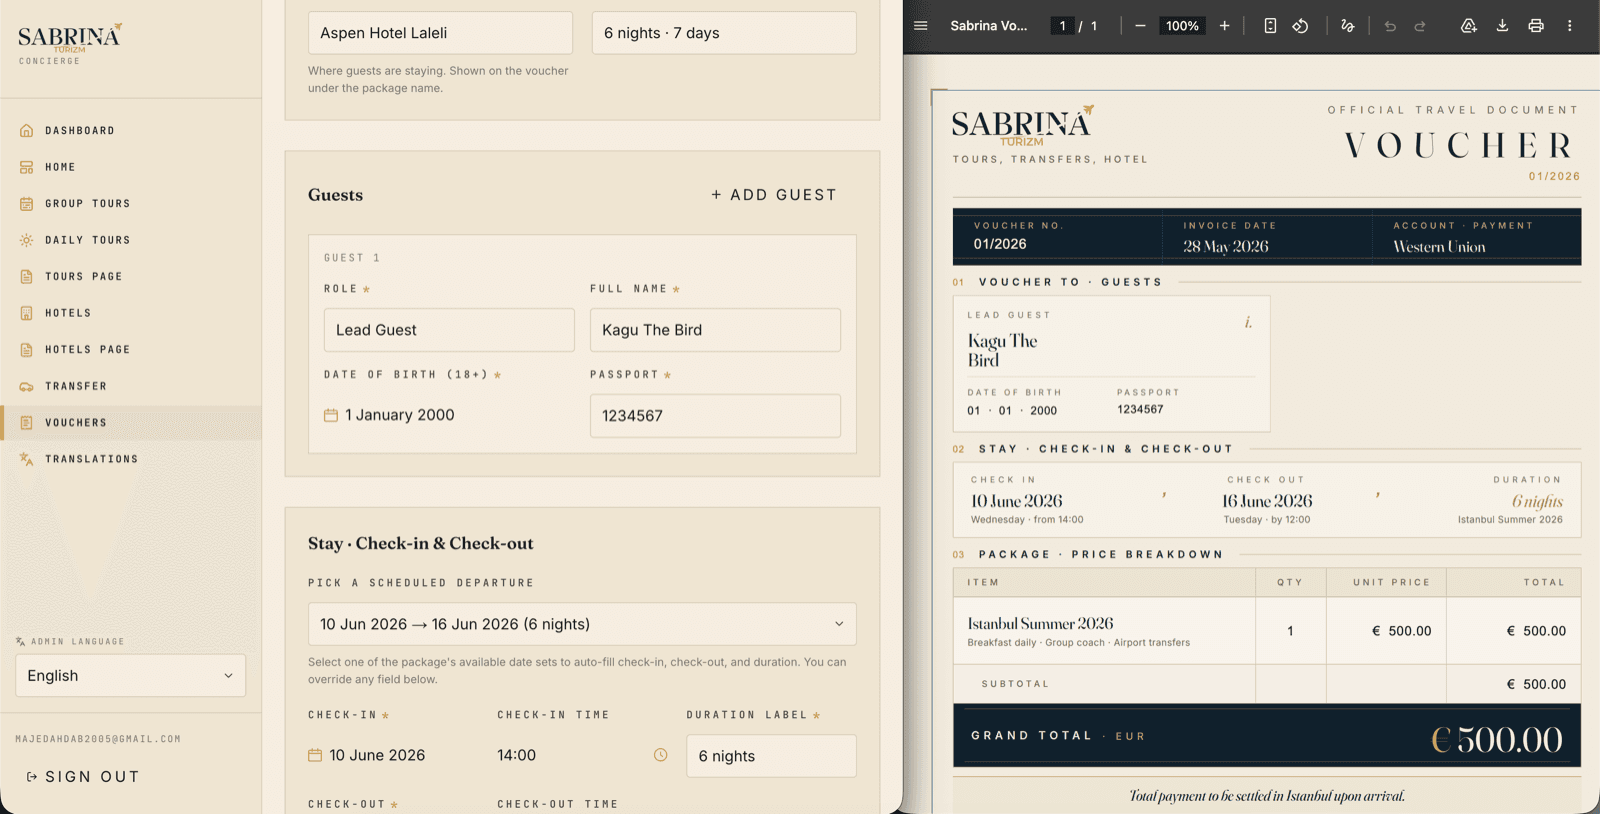
Task: Click the 28 May 2026 invoice date
Action: coord(1225,246)
